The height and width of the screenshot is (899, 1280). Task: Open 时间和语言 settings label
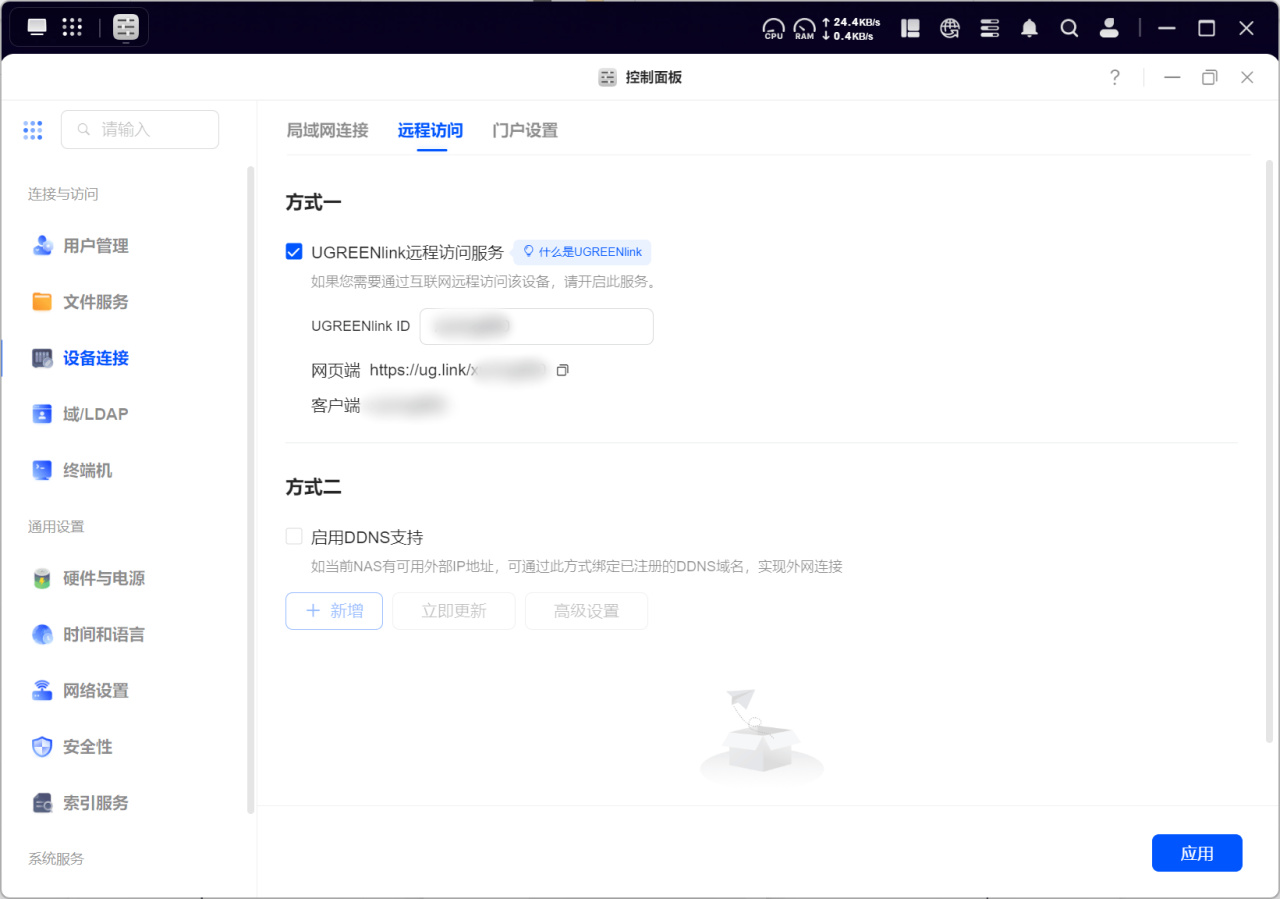click(104, 634)
